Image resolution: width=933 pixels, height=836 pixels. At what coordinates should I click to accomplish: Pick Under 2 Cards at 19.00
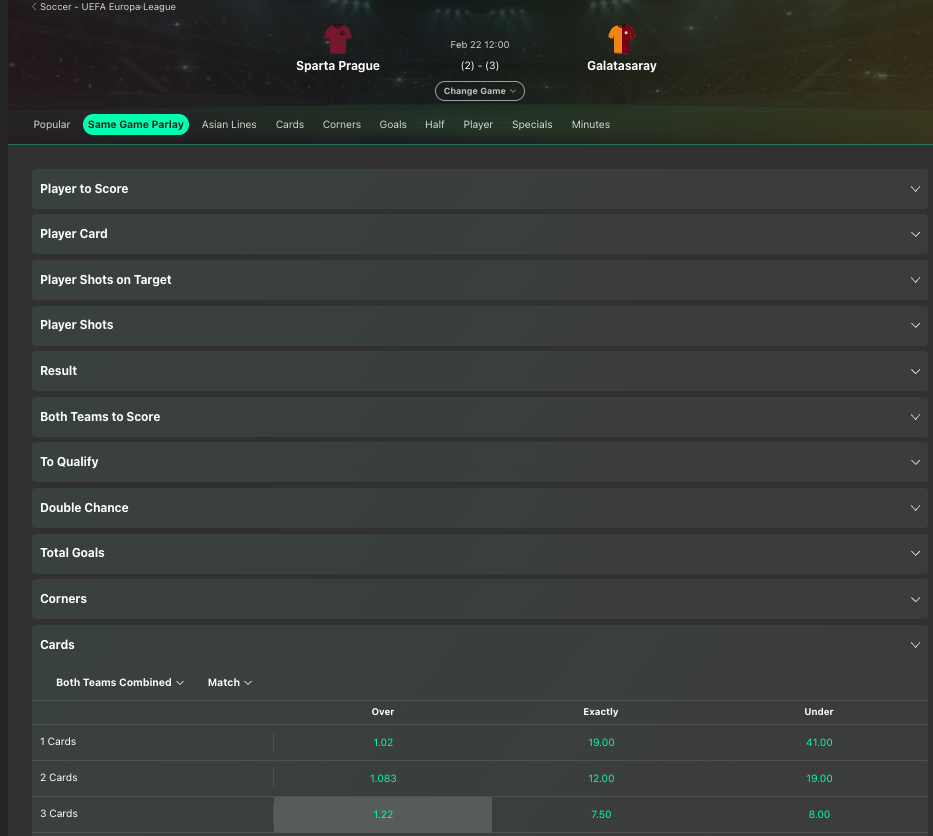(x=819, y=778)
